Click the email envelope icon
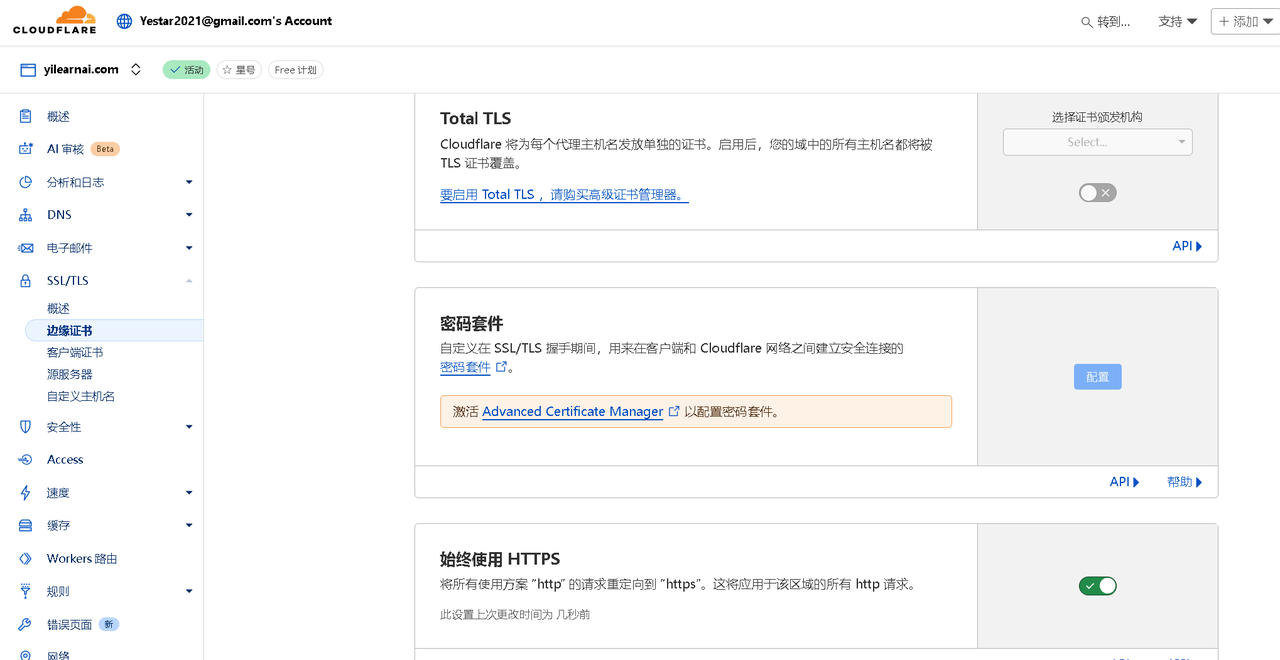 (26, 248)
